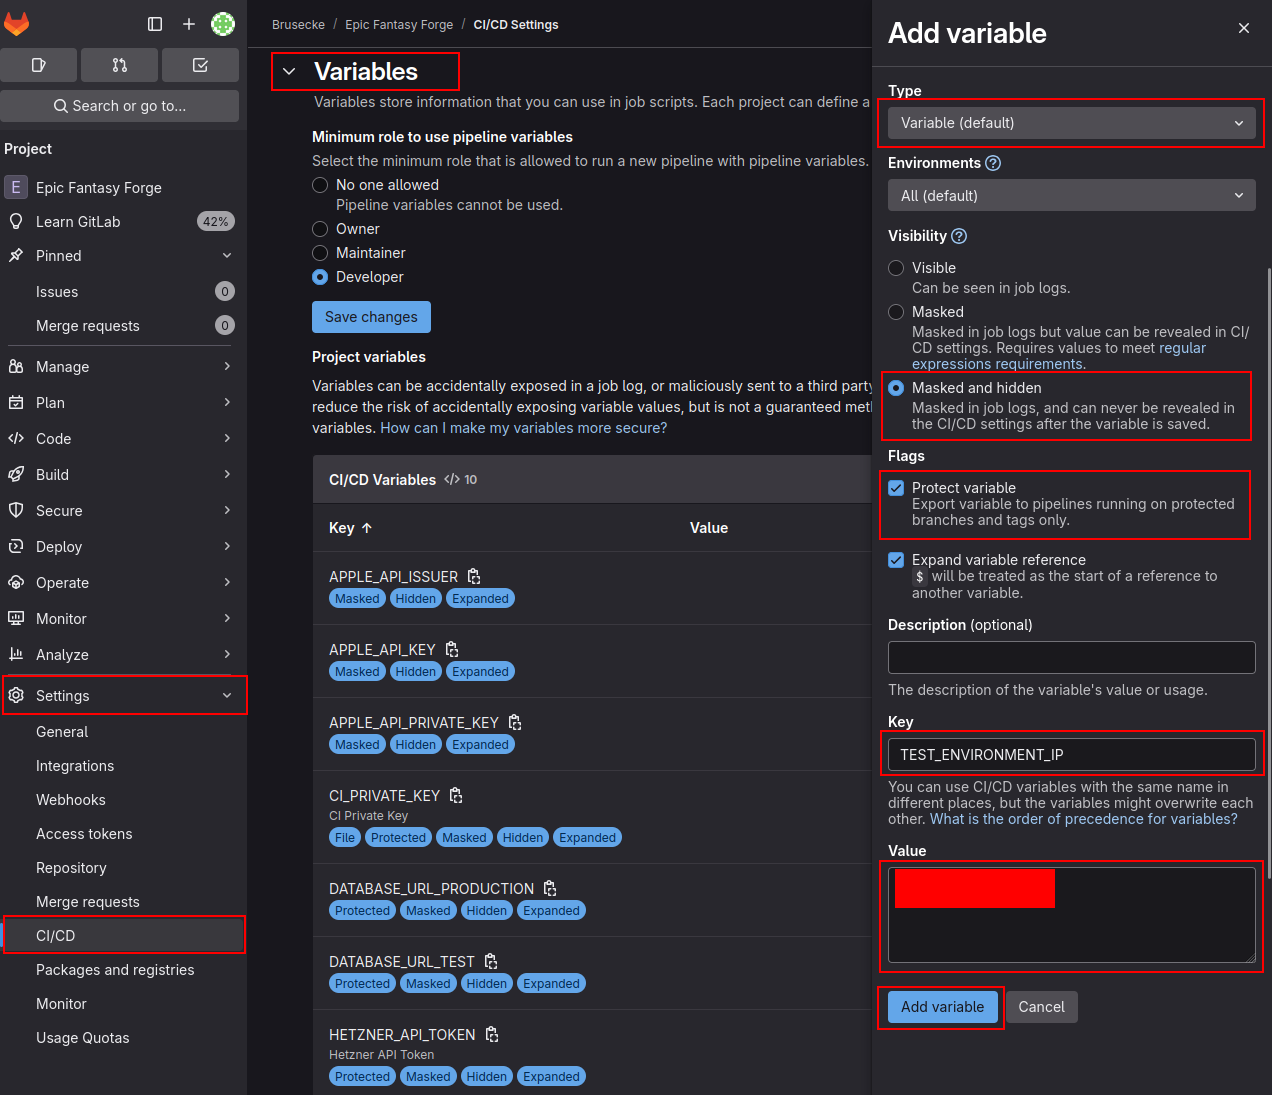Copy the DATABASE_URL_PRODUCTION key
Image resolution: width=1272 pixels, height=1095 pixels.
(x=550, y=889)
